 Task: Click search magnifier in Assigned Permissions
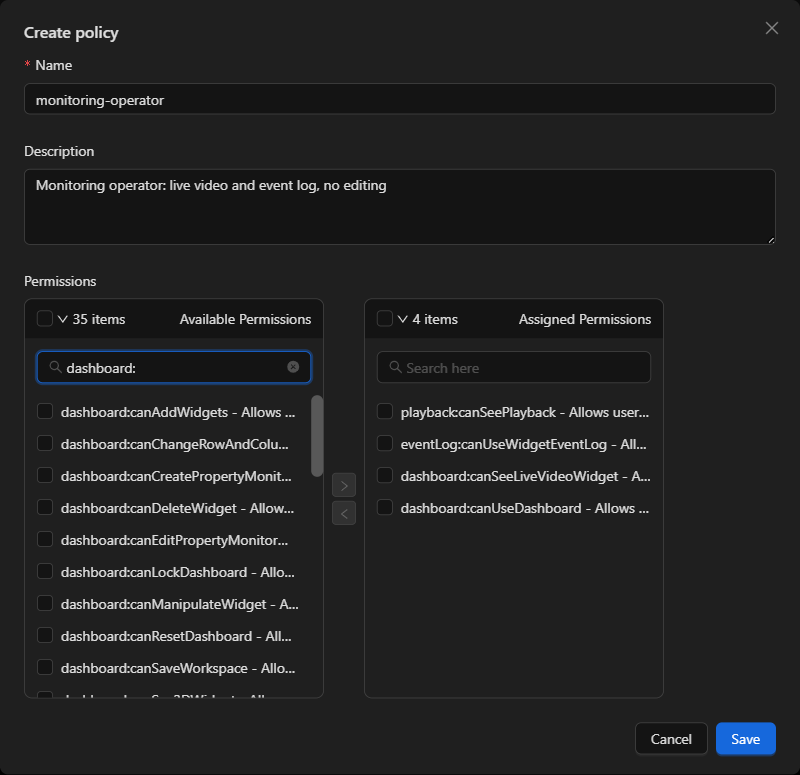pyautogui.click(x=395, y=367)
